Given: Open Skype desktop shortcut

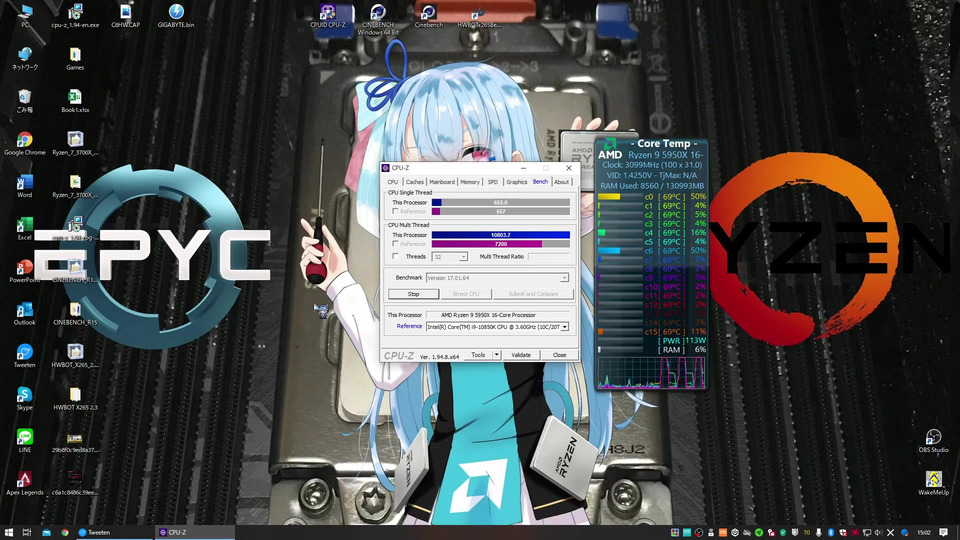Looking at the screenshot, I should (25, 398).
